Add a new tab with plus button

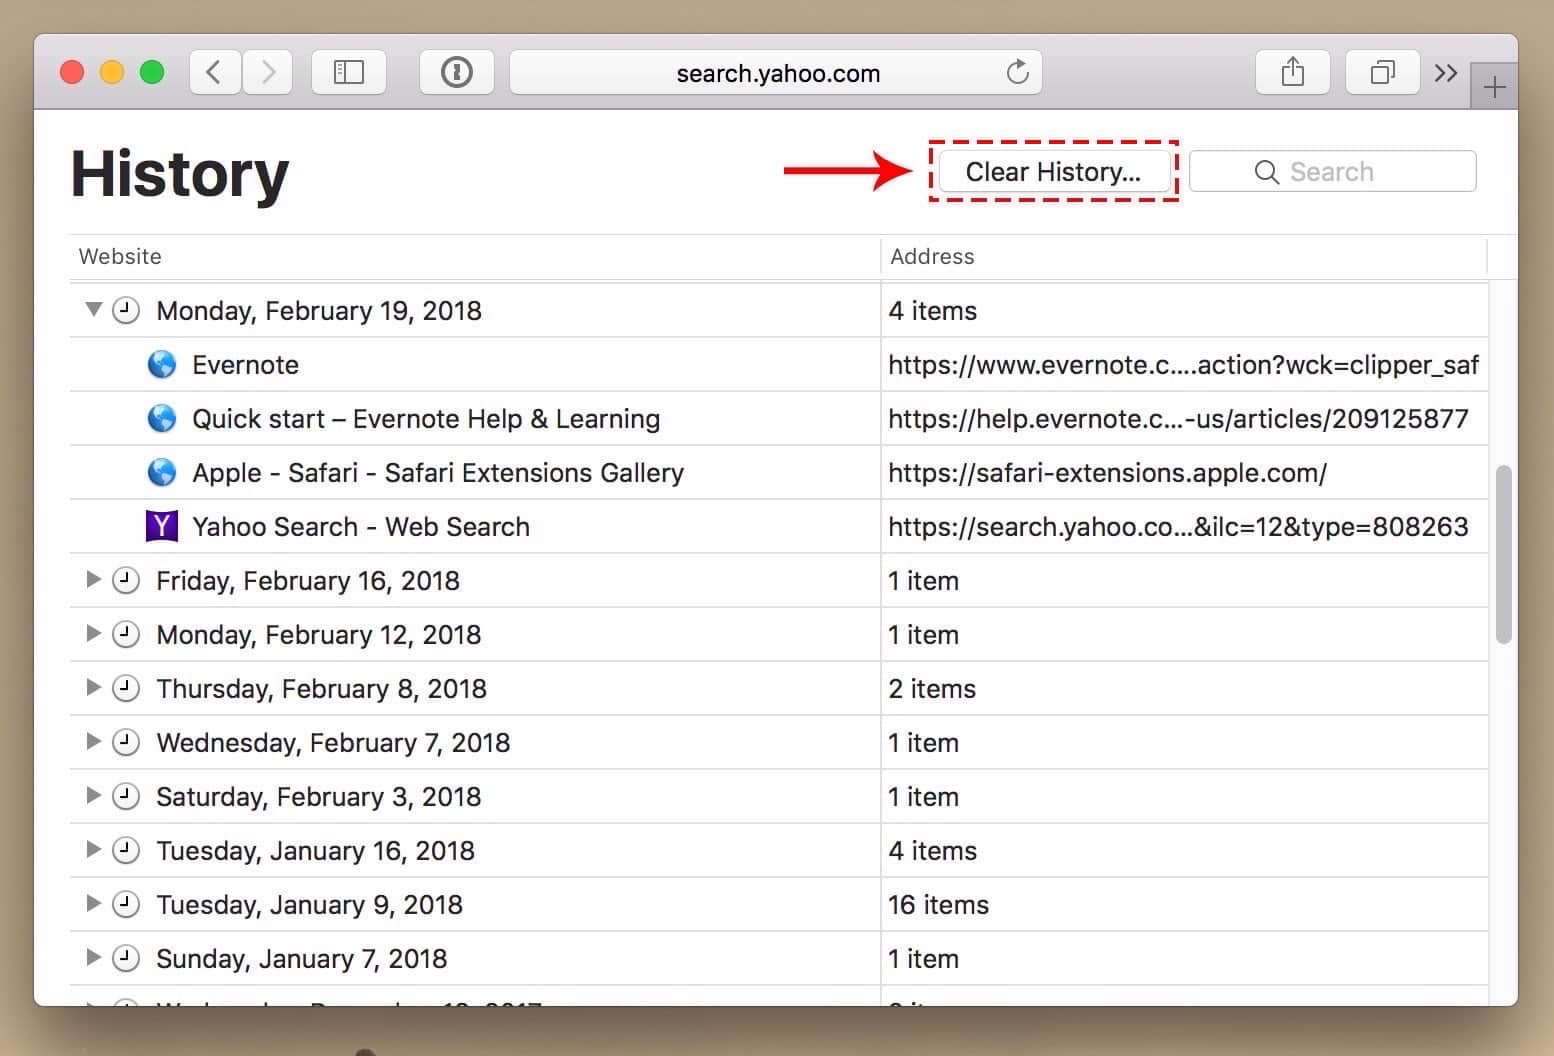(1494, 87)
